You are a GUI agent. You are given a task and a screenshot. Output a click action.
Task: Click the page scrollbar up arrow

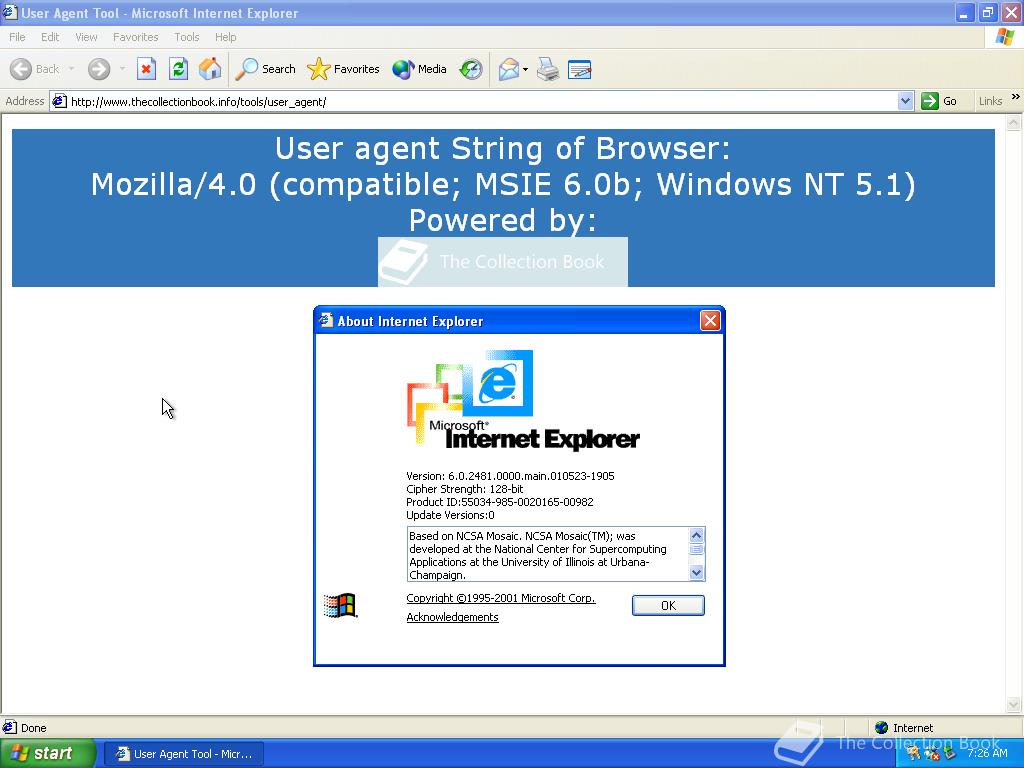[1014, 122]
